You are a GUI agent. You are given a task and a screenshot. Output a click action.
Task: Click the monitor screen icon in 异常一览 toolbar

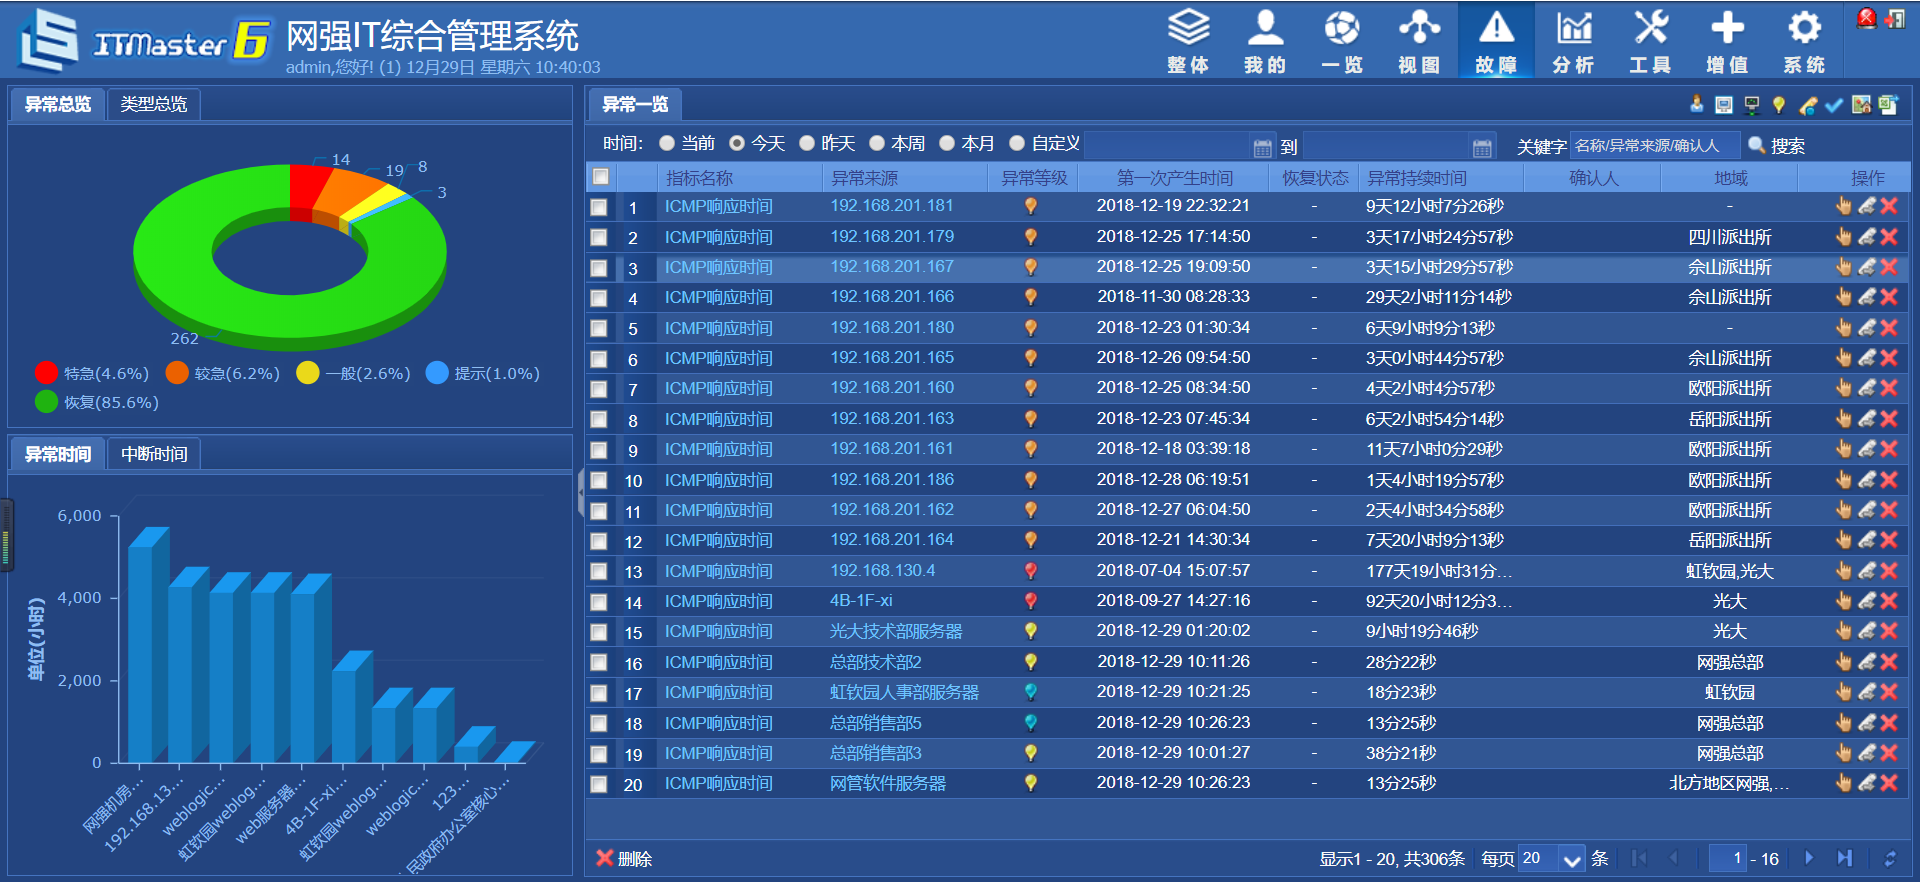(1724, 104)
